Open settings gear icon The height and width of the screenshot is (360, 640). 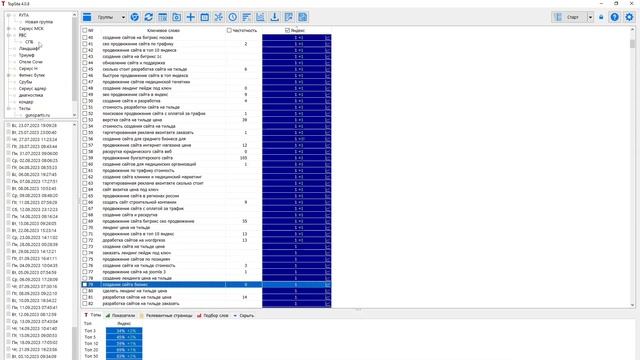pos(629,17)
